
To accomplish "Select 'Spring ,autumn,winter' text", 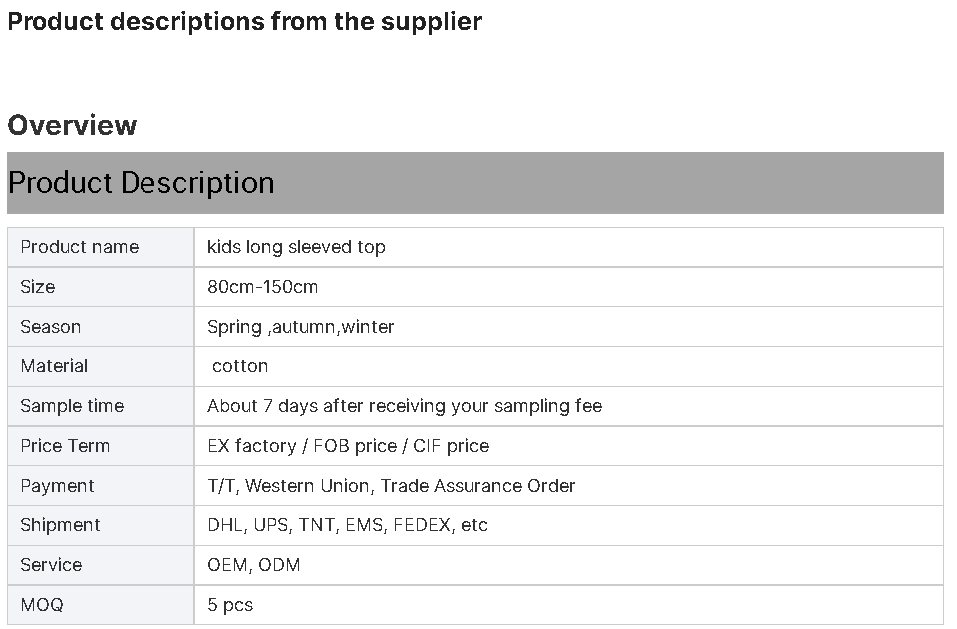I will (300, 327).
